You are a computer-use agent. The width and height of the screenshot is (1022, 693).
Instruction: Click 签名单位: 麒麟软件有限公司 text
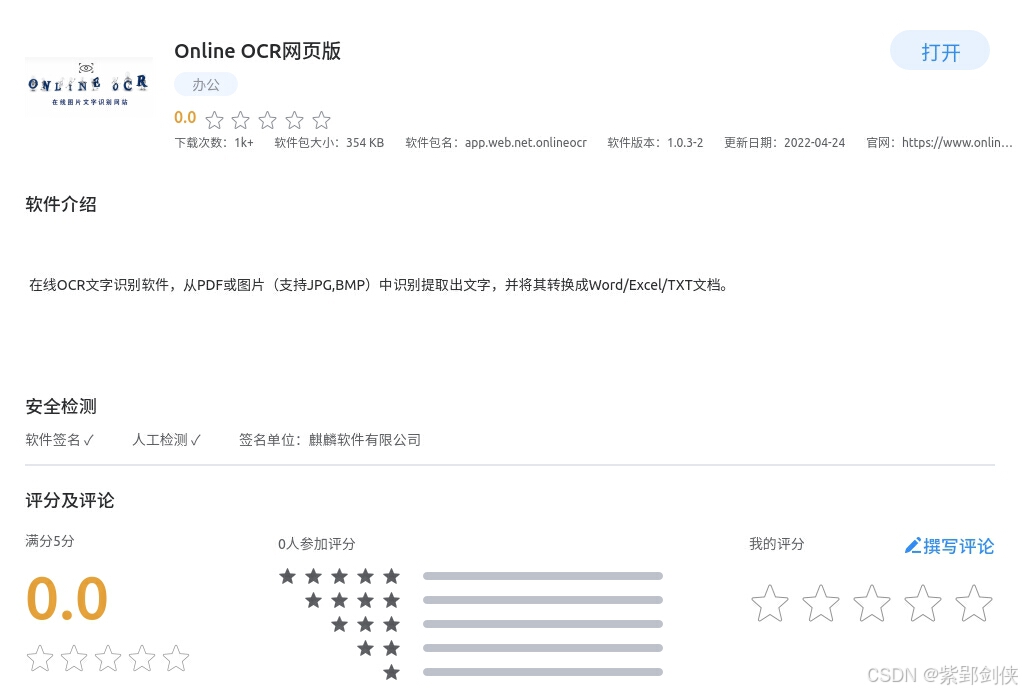click(330, 440)
